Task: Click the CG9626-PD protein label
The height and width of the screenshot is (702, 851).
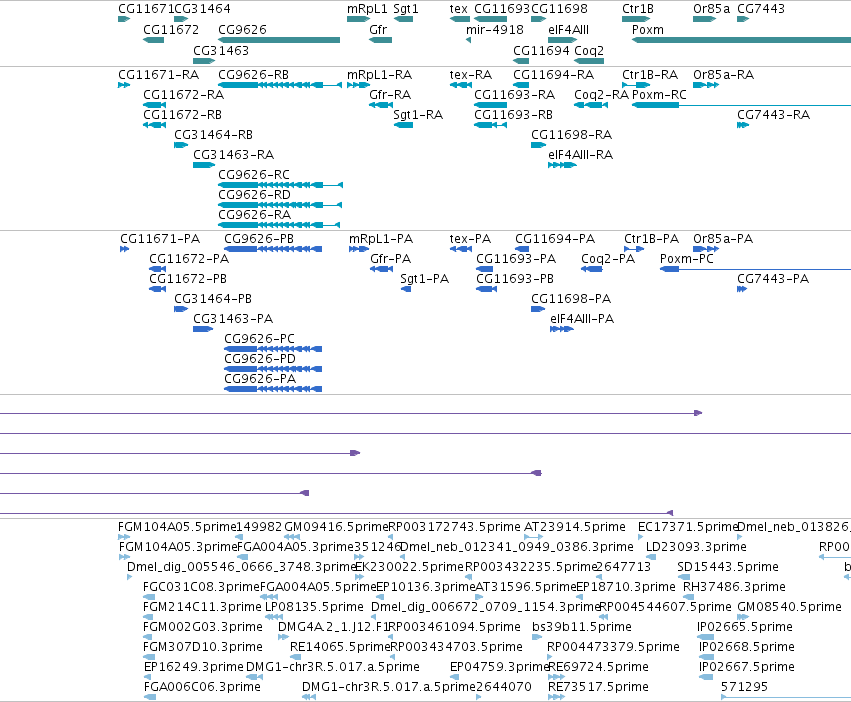Action: click(260, 359)
